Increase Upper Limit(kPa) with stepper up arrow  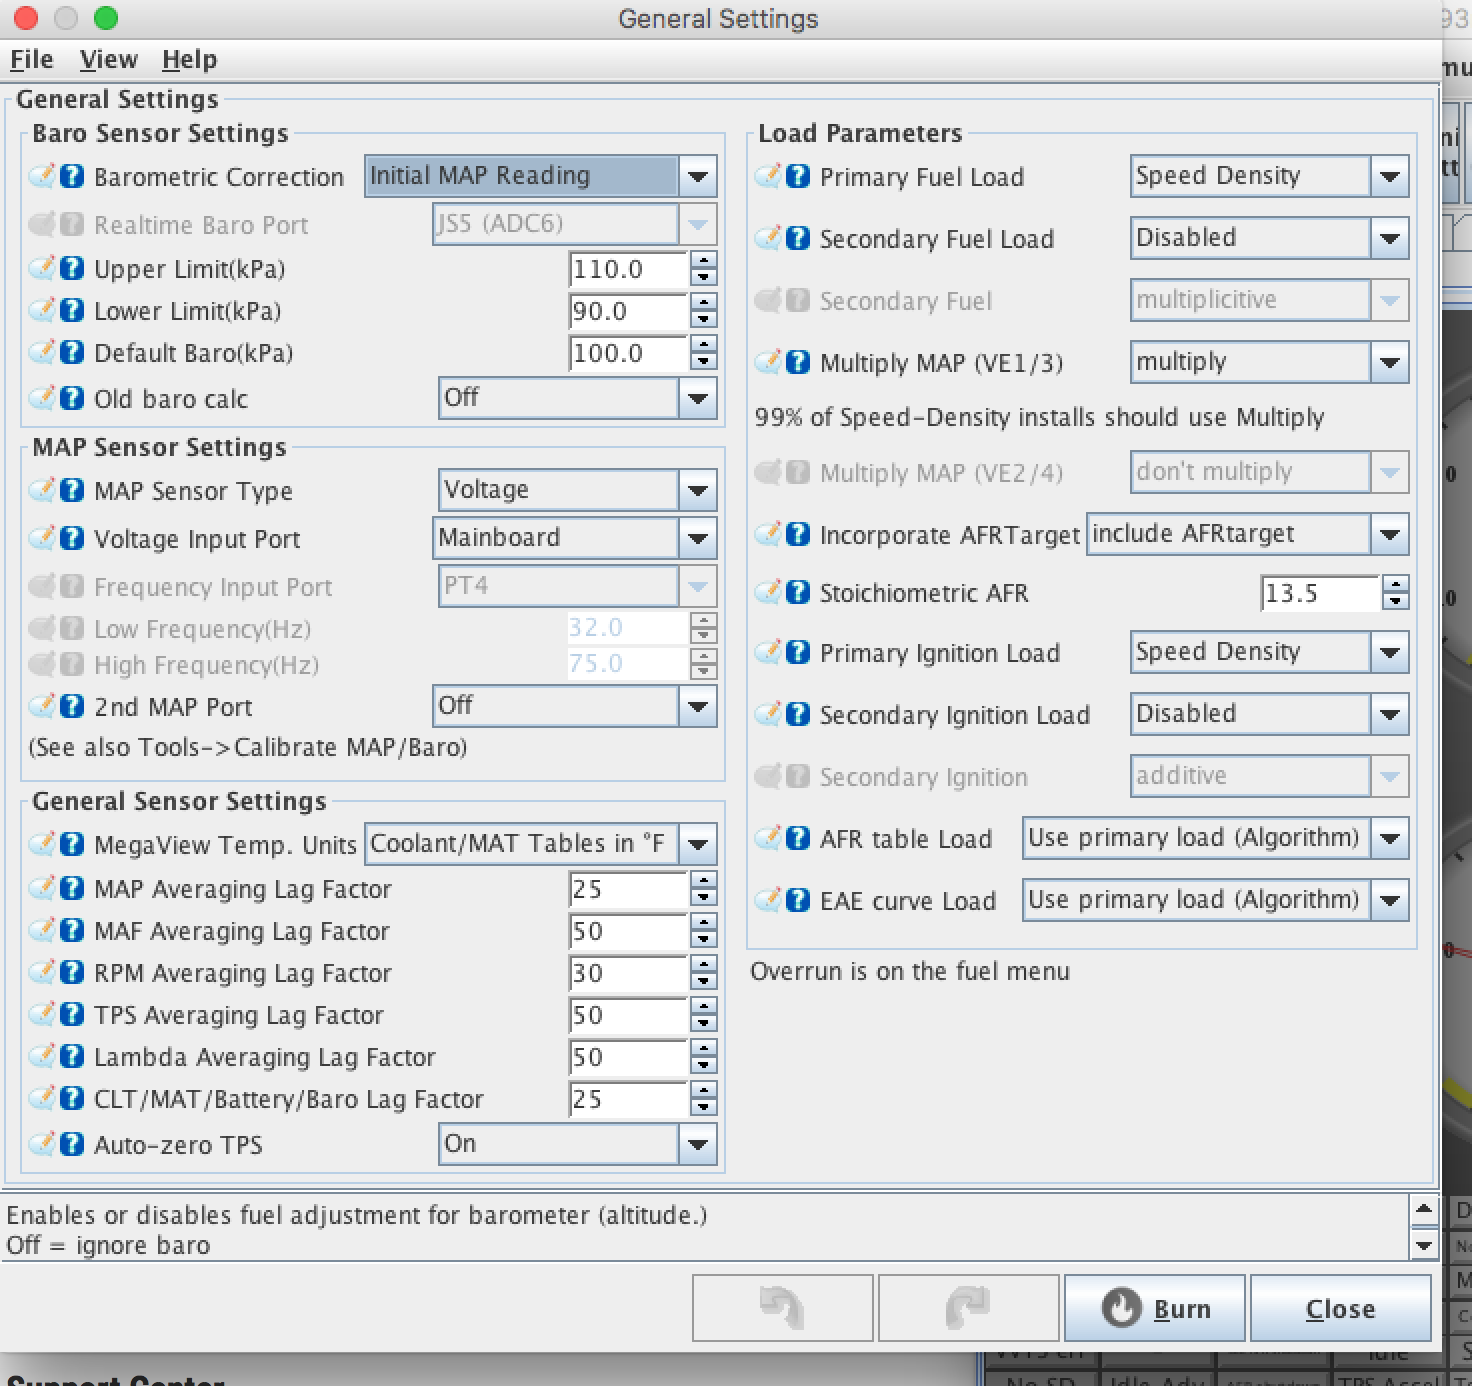(704, 260)
